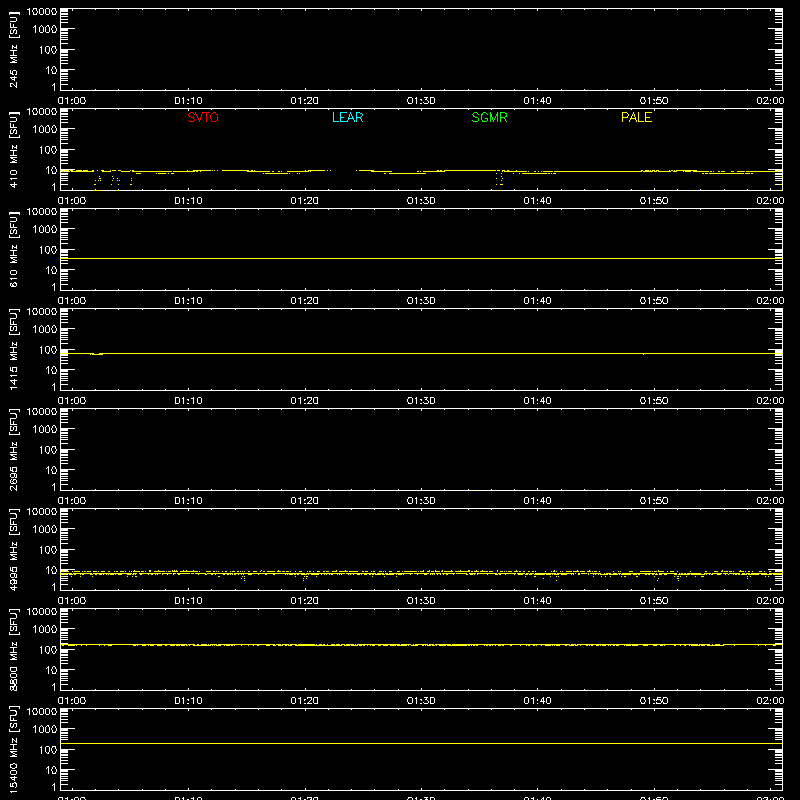Select the 1415 MHz [SFU] axis title
This screenshot has height=800, width=800.
[14, 349]
